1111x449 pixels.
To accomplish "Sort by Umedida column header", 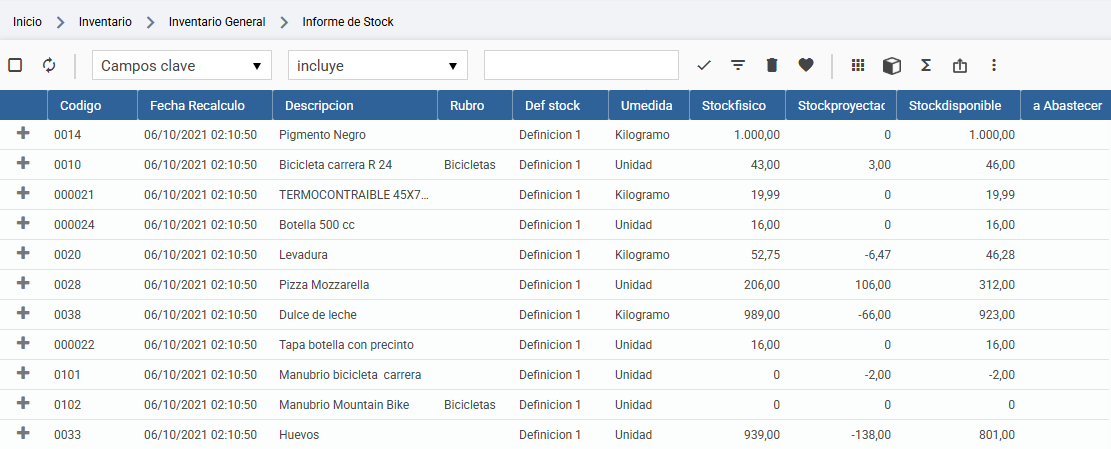I will coord(648,106).
